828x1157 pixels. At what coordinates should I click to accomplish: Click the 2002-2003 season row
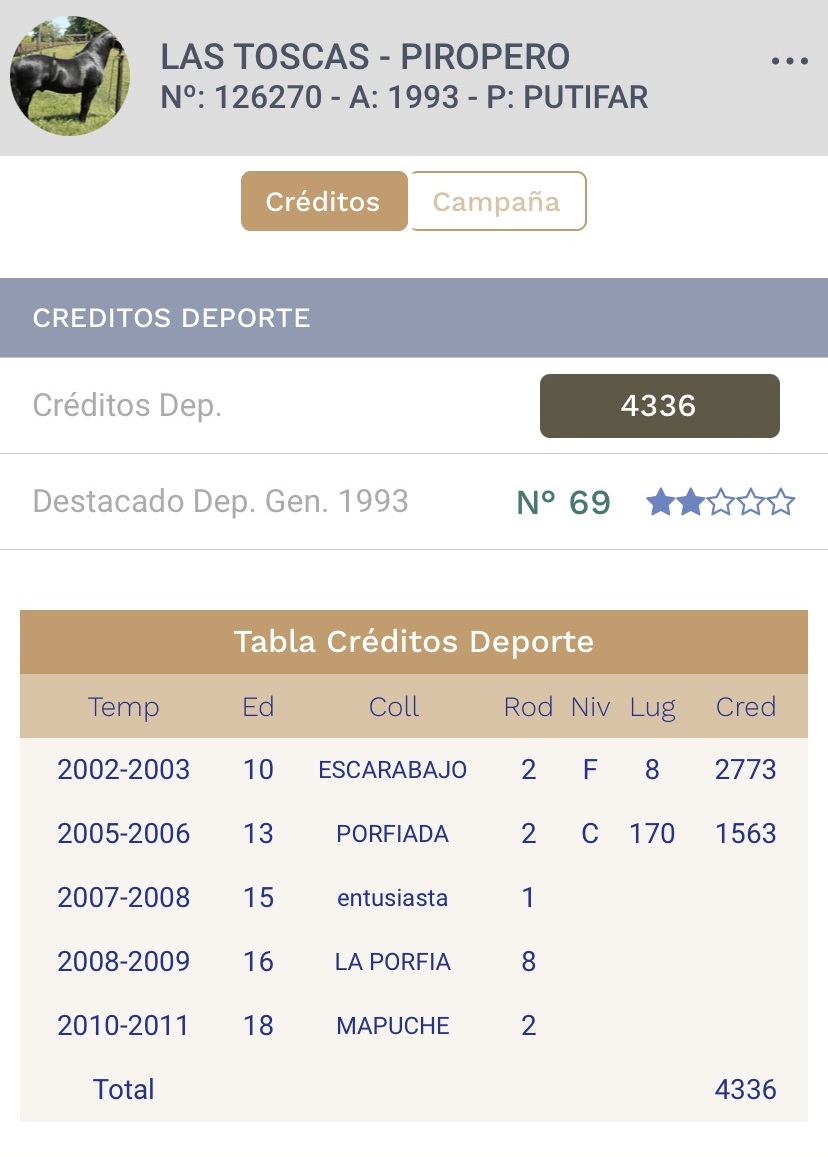coord(414,770)
